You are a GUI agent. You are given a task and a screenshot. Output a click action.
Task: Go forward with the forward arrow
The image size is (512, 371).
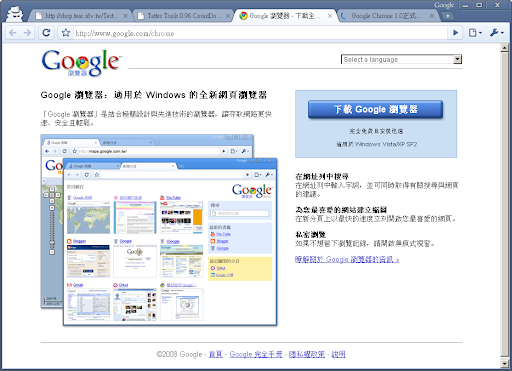click(x=27, y=33)
